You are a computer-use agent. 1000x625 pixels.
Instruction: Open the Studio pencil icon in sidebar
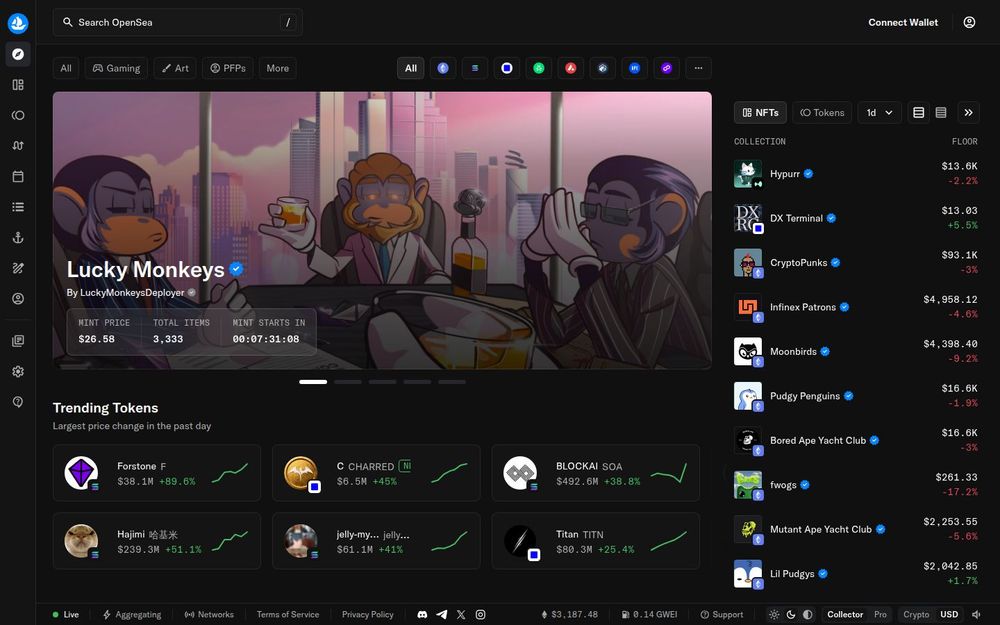point(18,268)
